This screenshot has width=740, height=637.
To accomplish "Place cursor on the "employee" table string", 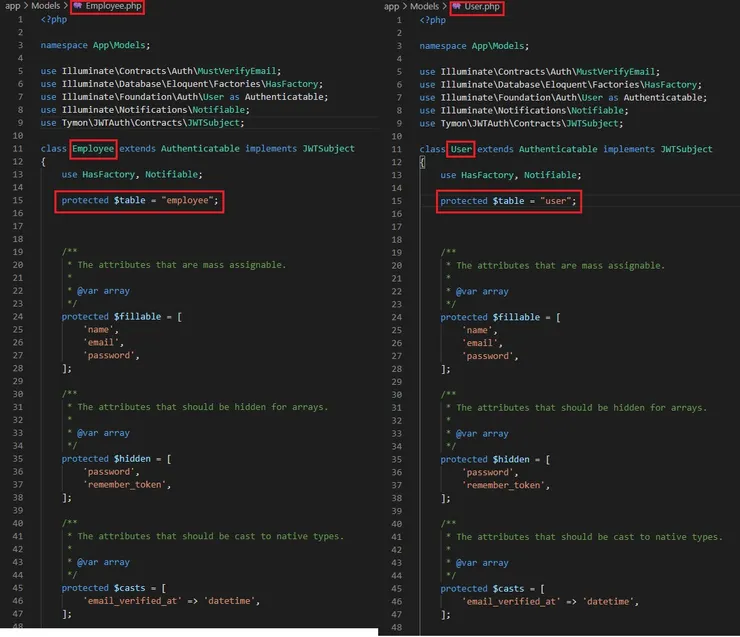I will click(x=187, y=201).
